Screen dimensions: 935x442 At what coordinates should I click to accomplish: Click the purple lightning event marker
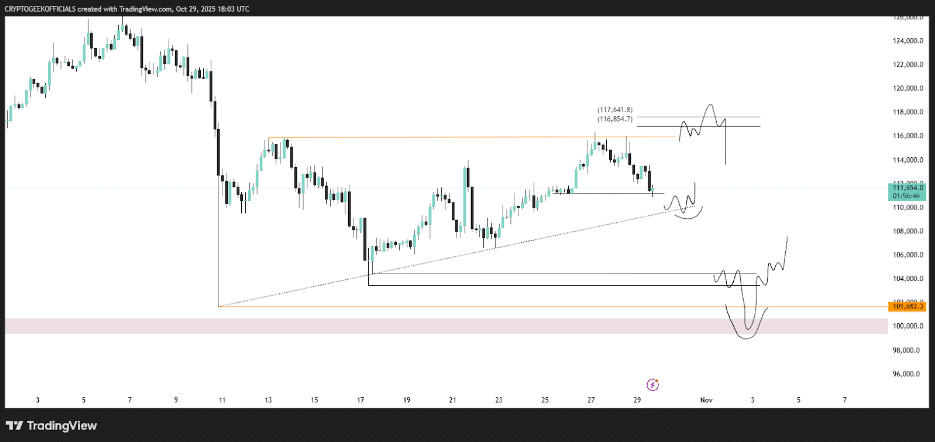point(653,384)
